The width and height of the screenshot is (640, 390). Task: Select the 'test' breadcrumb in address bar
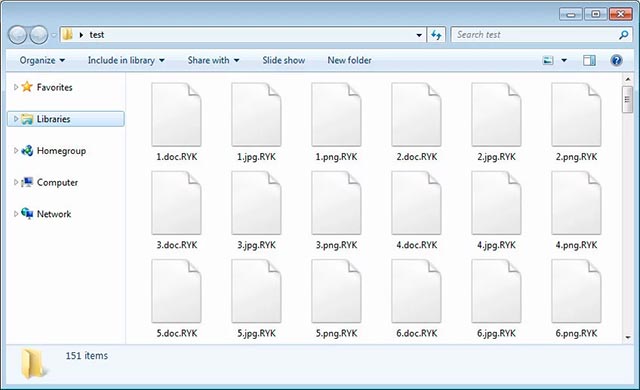(x=97, y=35)
